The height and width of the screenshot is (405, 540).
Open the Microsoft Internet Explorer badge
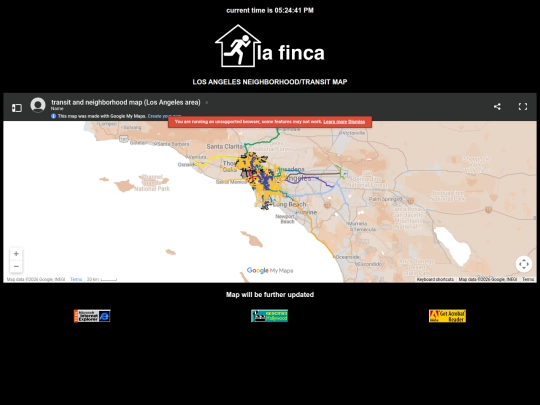pyautogui.click(x=92, y=316)
